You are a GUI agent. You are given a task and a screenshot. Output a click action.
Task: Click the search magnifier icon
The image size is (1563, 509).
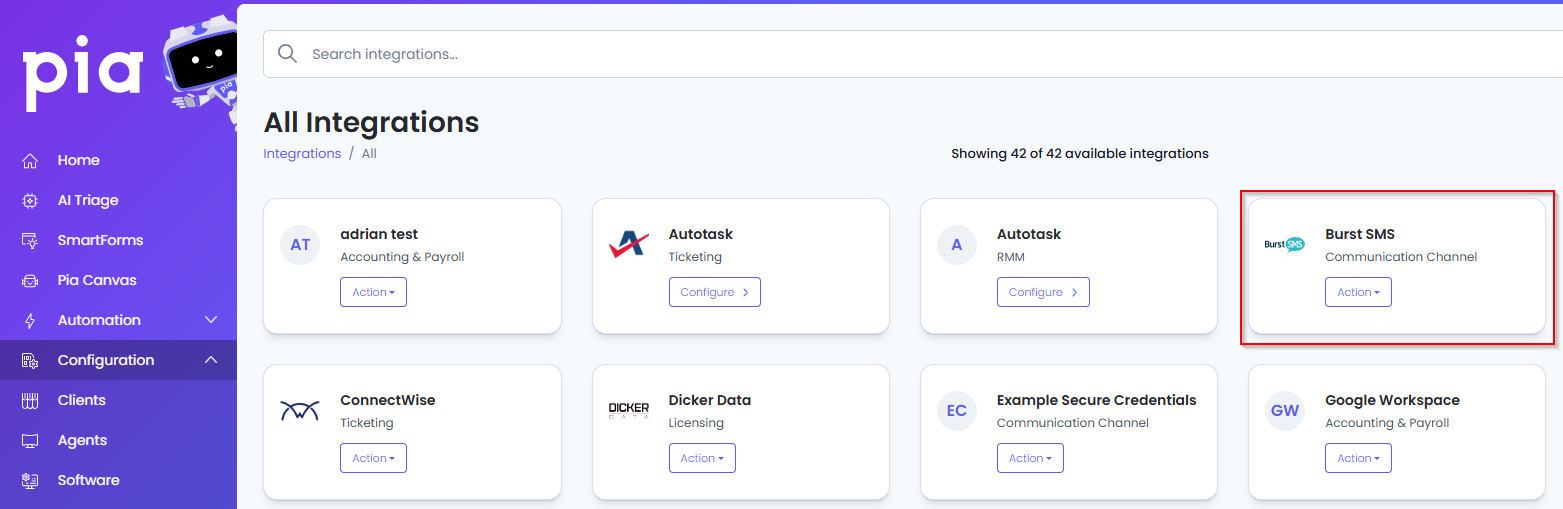click(x=287, y=54)
